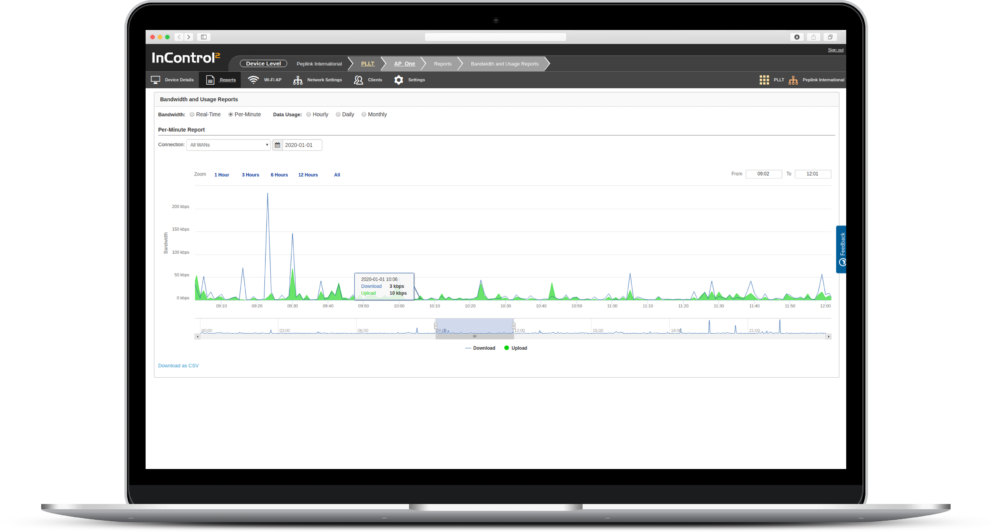Click the Bandwidth and Usage Reports panel title
Viewport: 992px width, 532px height.
[x=199, y=99]
